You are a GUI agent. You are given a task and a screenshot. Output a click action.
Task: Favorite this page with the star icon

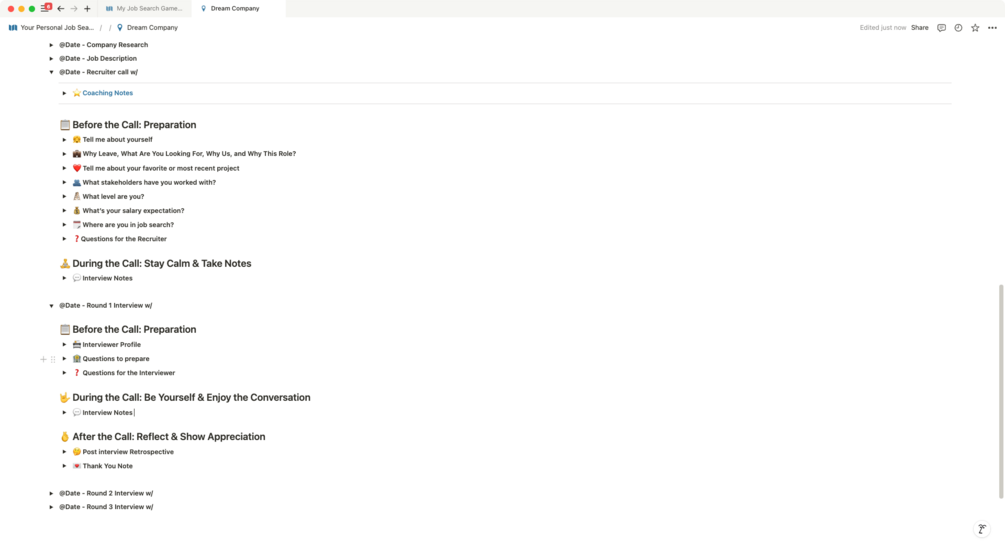[x=975, y=28]
